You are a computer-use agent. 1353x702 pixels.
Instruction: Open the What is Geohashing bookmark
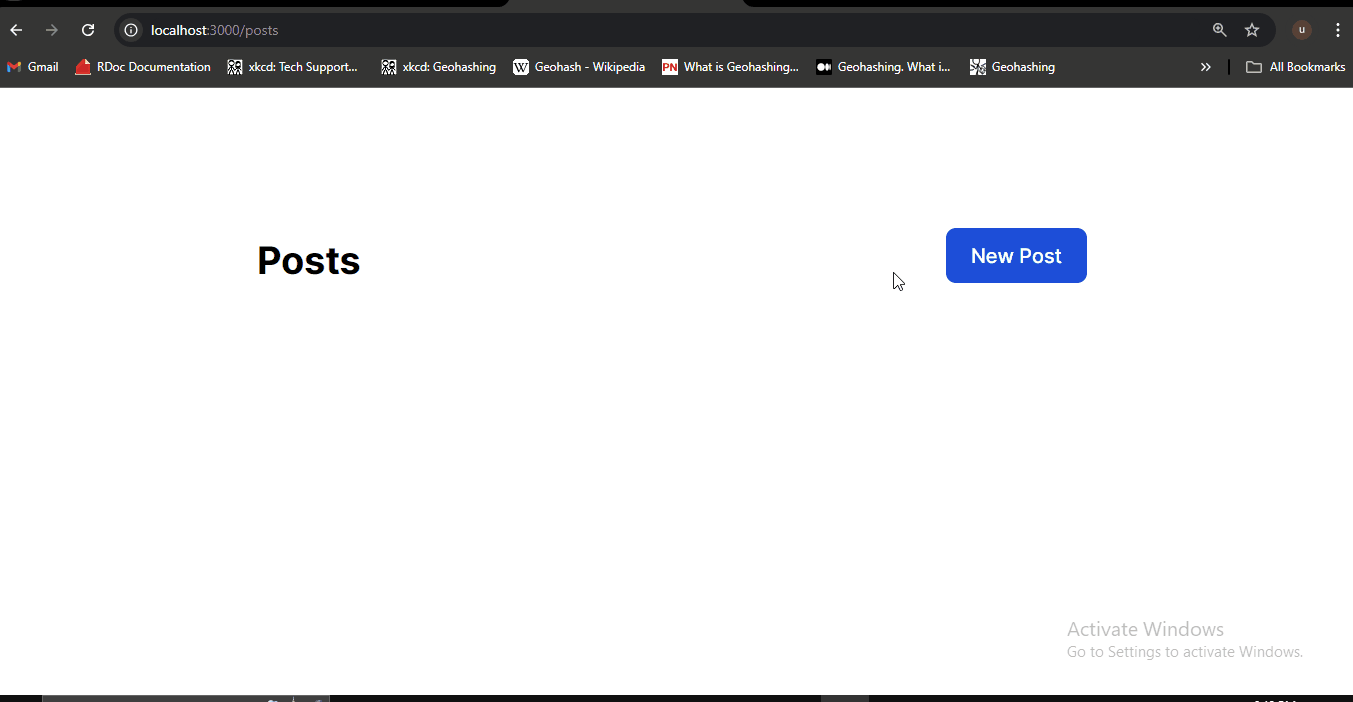click(x=731, y=67)
